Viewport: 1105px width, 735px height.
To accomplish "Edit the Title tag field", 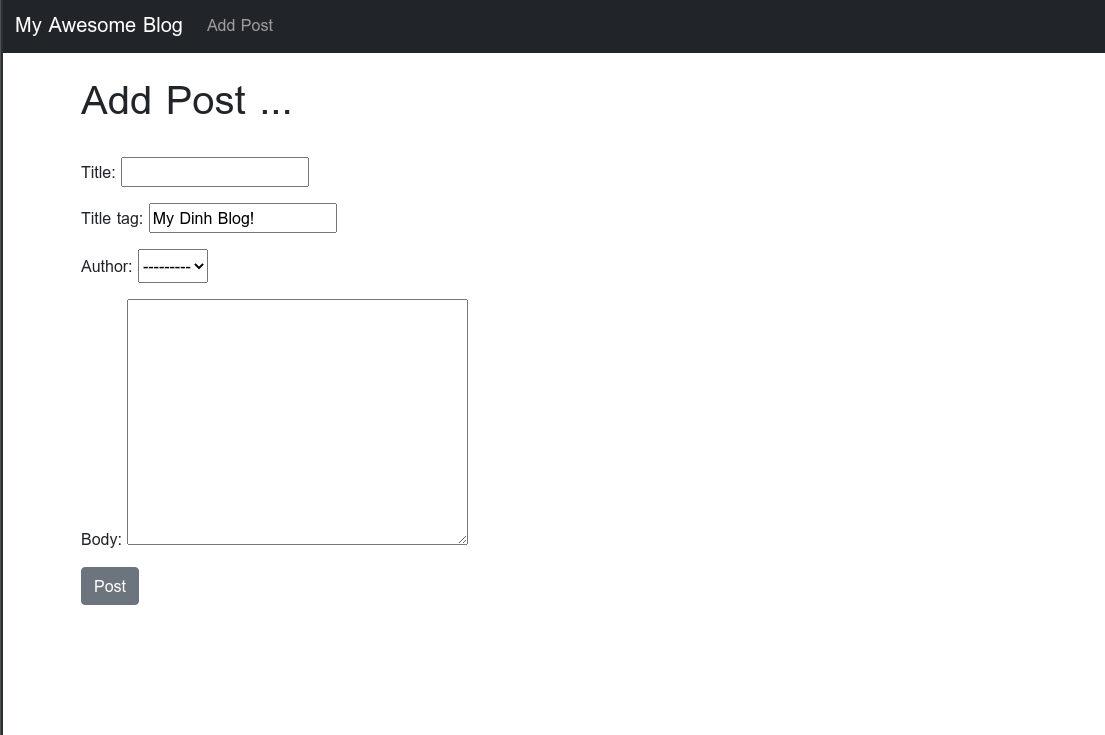I will 242,218.
